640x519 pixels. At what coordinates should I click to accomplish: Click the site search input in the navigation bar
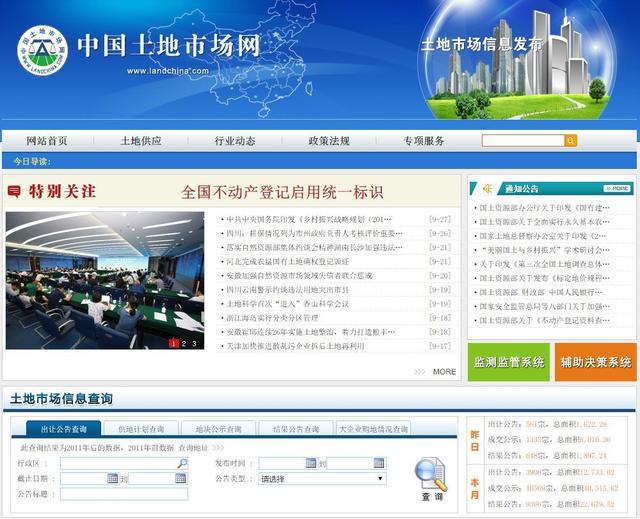(523, 140)
